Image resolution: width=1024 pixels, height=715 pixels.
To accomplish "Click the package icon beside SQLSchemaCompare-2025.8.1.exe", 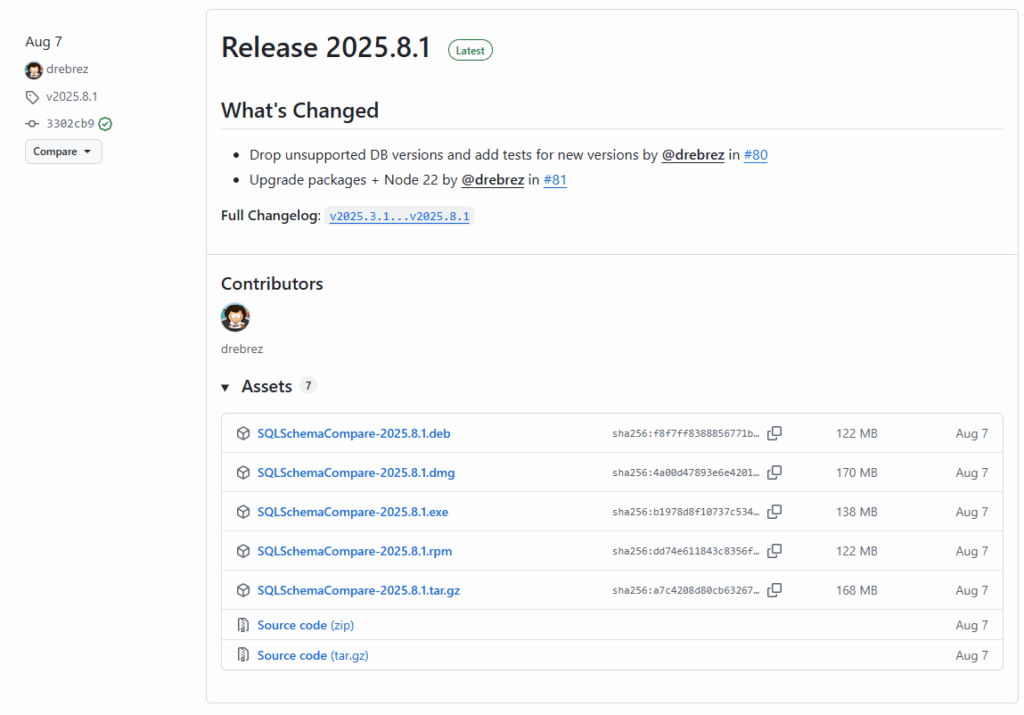I will (x=243, y=512).
